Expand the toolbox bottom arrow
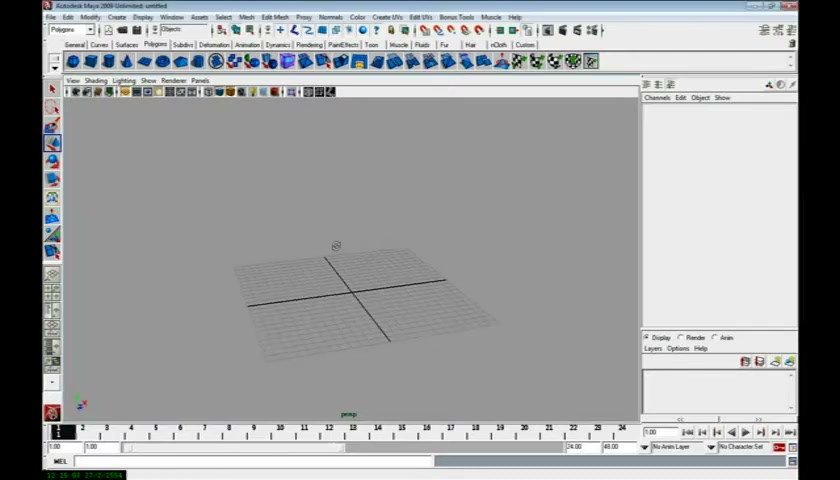 [x=52, y=382]
